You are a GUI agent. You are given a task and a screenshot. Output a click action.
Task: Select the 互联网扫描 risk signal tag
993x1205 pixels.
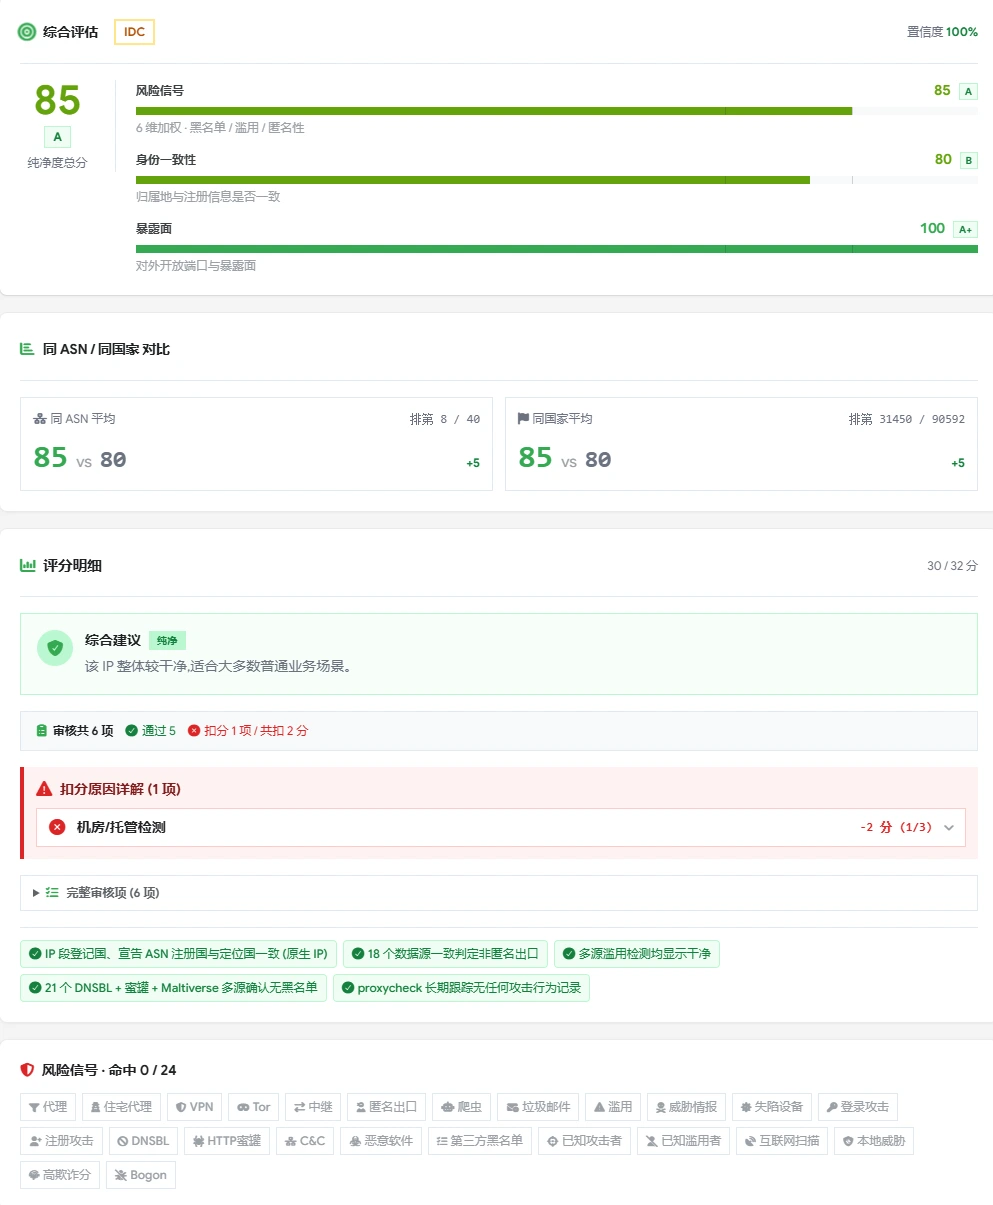(x=782, y=1141)
